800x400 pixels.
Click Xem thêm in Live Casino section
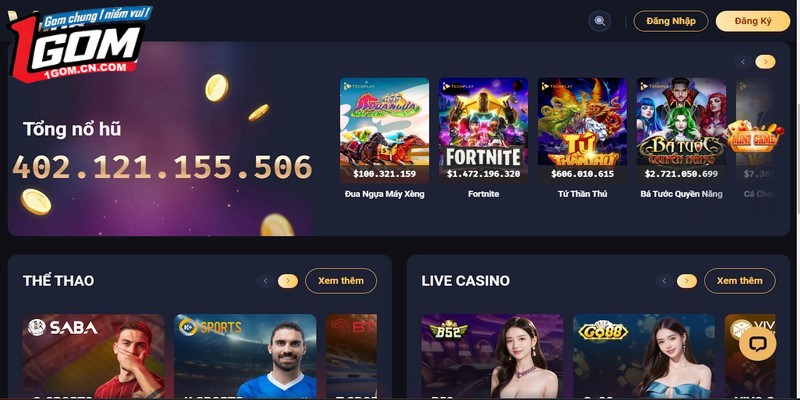739,281
